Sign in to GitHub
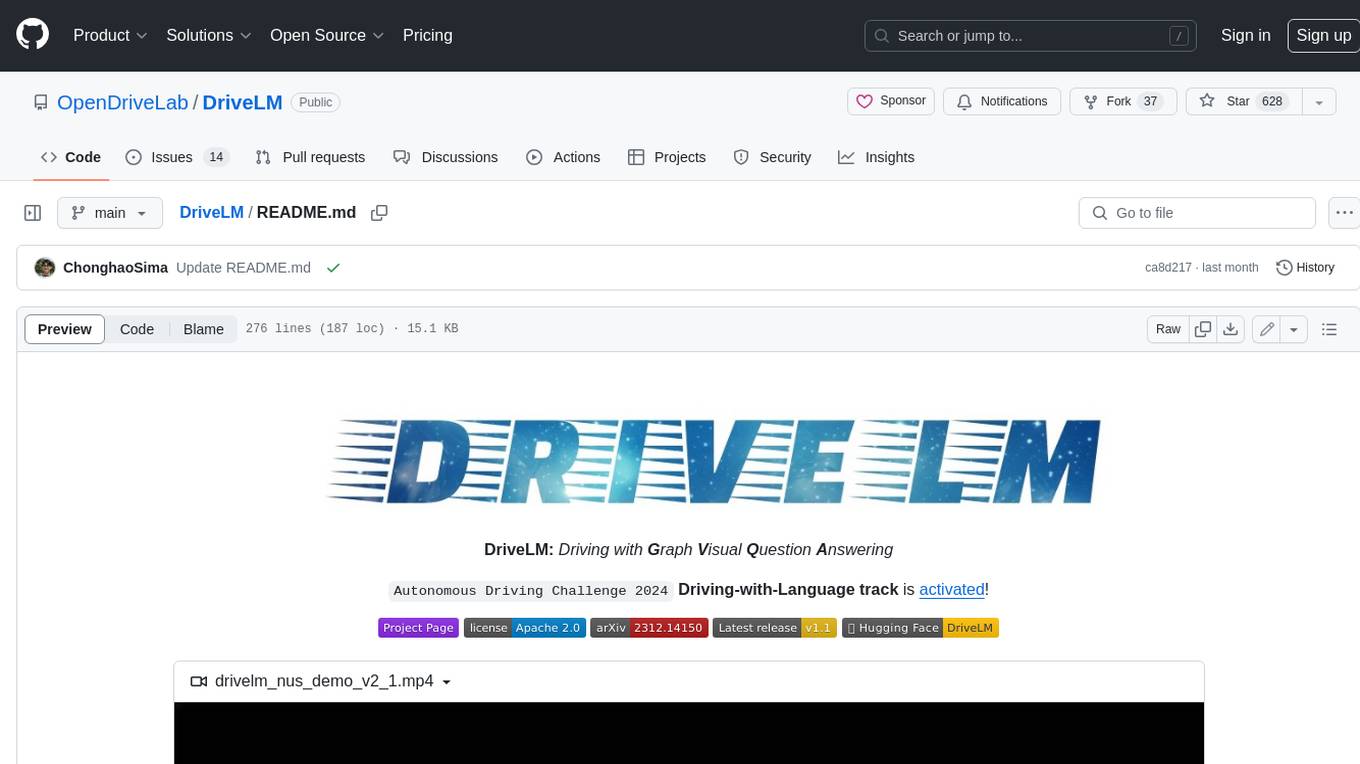This screenshot has height=764, width=1360. 1245,35
